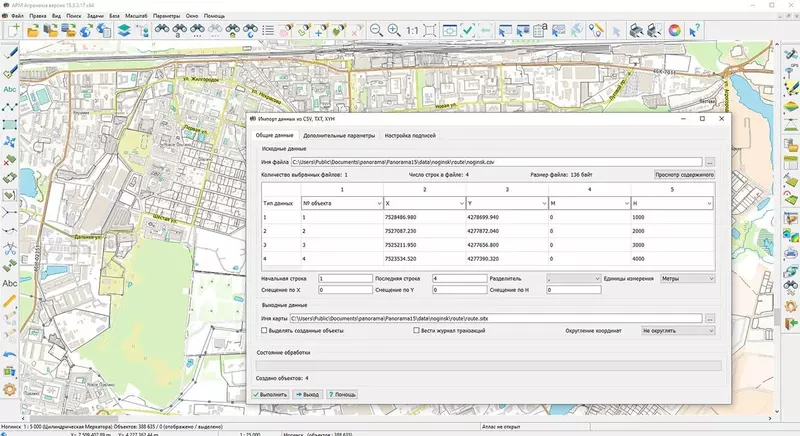Screen dimensions: 800x436
Task: Enable 'Выделять созданные объекты' checkbox
Action: point(264,330)
